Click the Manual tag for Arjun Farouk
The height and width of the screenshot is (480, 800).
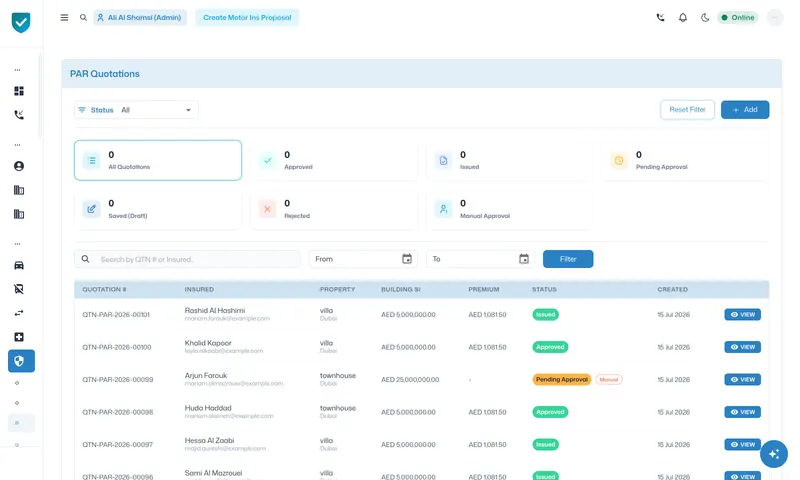(x=609, y=380)
